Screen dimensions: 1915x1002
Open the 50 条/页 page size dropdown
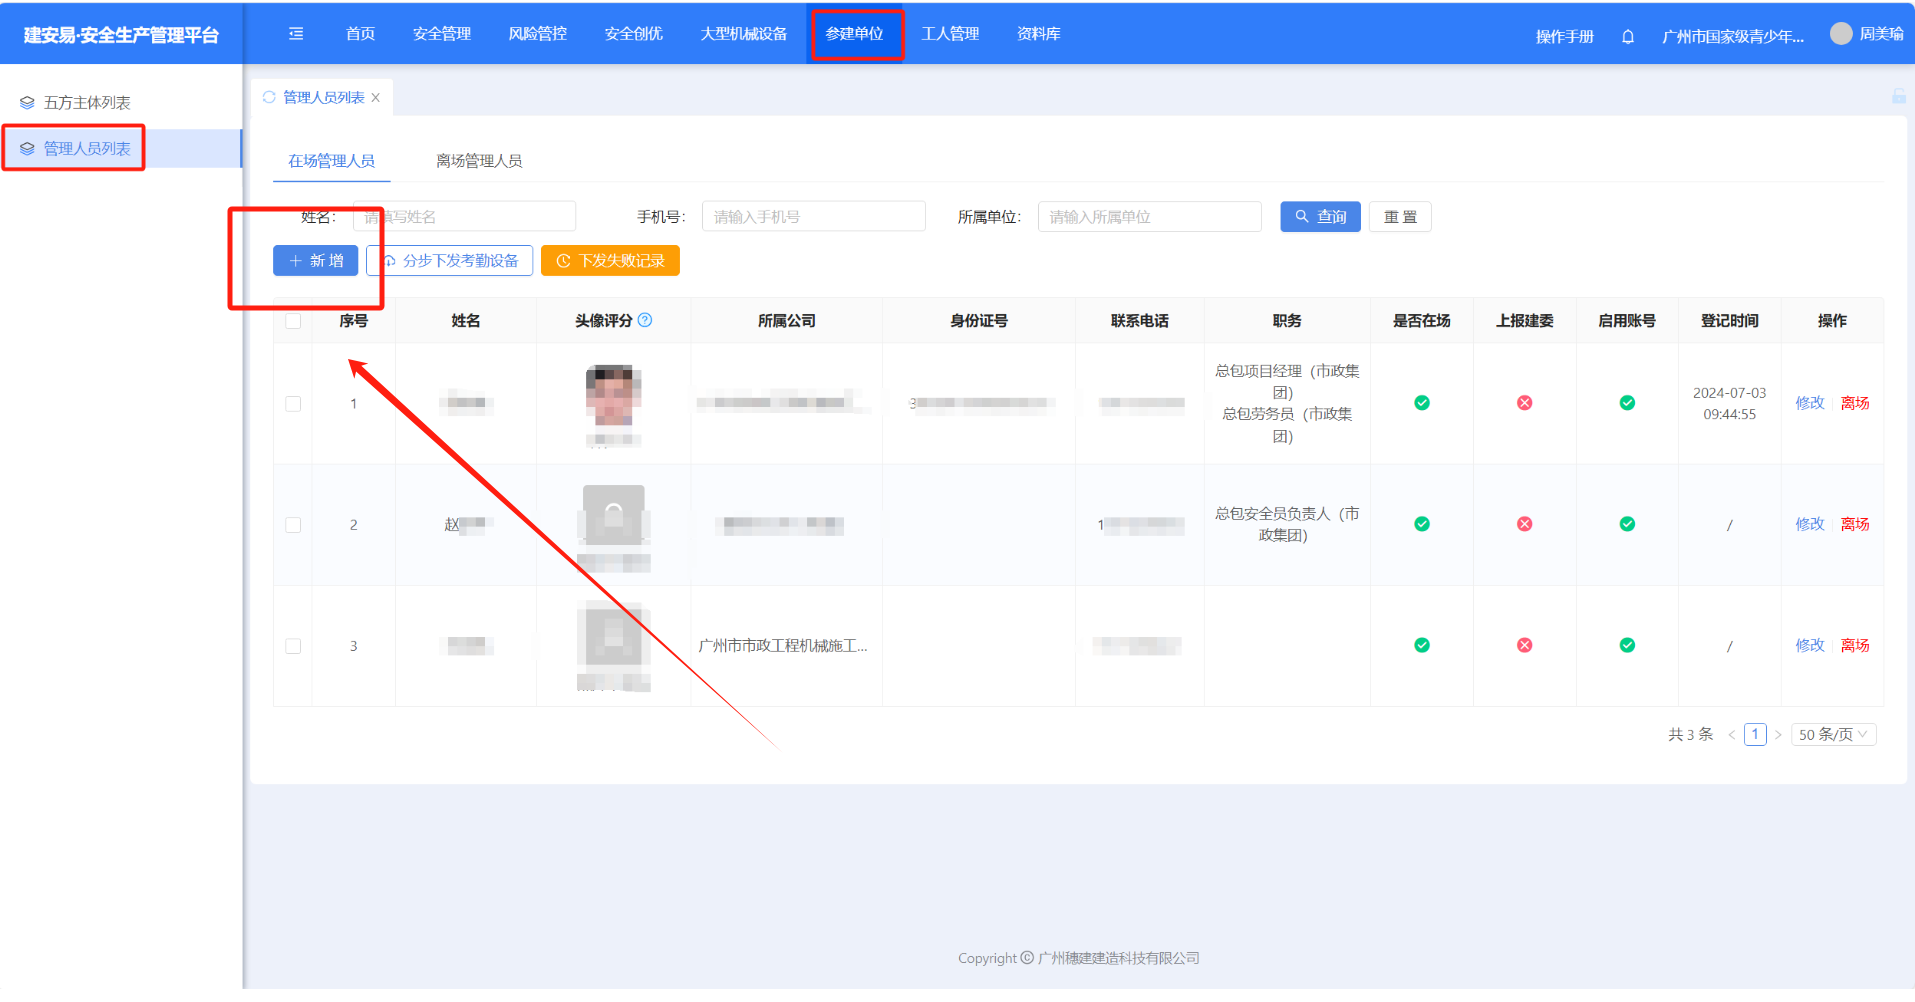(1832, 735)
